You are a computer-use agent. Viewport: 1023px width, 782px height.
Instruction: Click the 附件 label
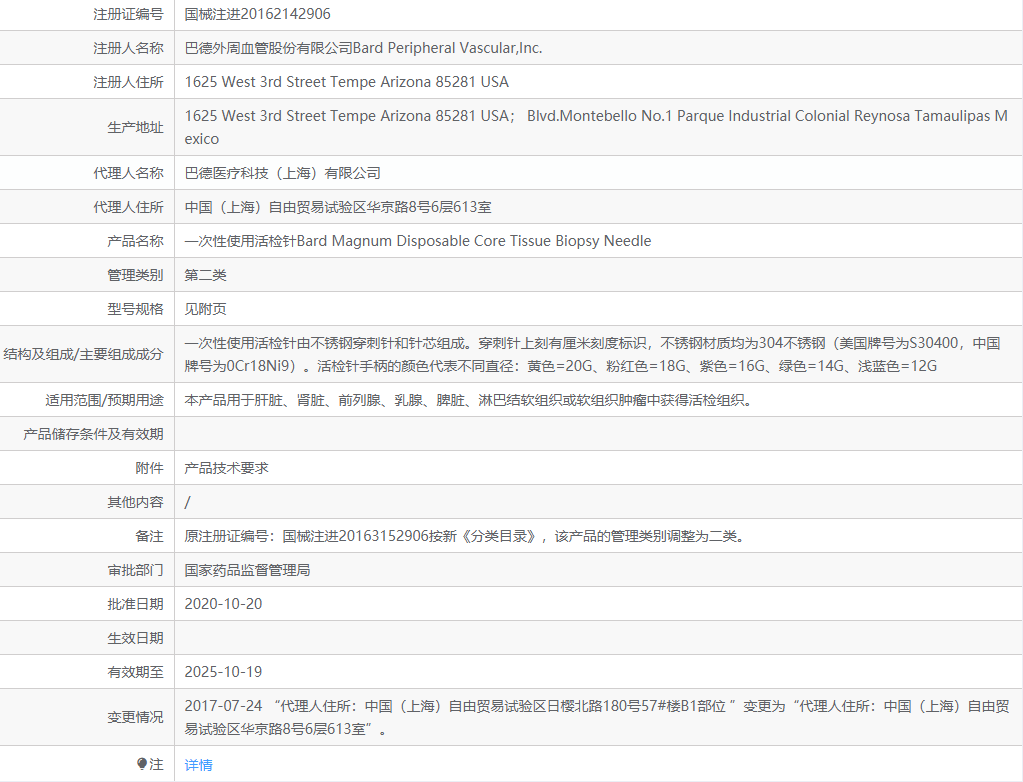(x=149, y=468)
